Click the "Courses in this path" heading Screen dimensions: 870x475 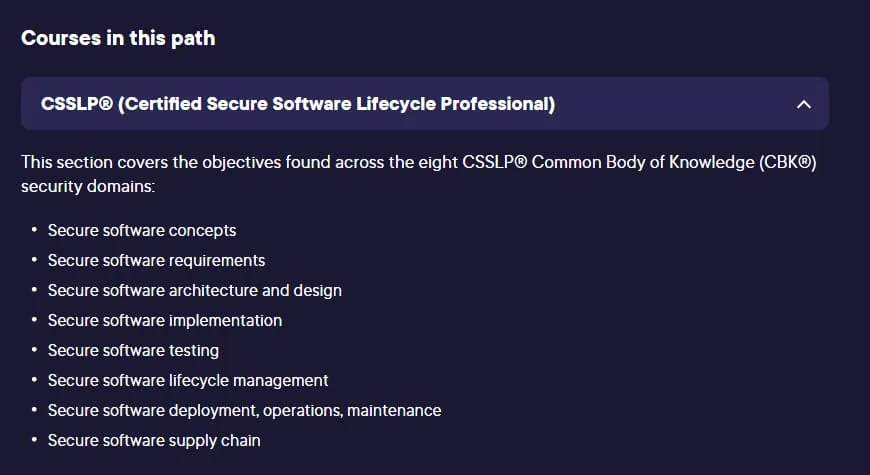pyautogui.click(x=118, y=38)
